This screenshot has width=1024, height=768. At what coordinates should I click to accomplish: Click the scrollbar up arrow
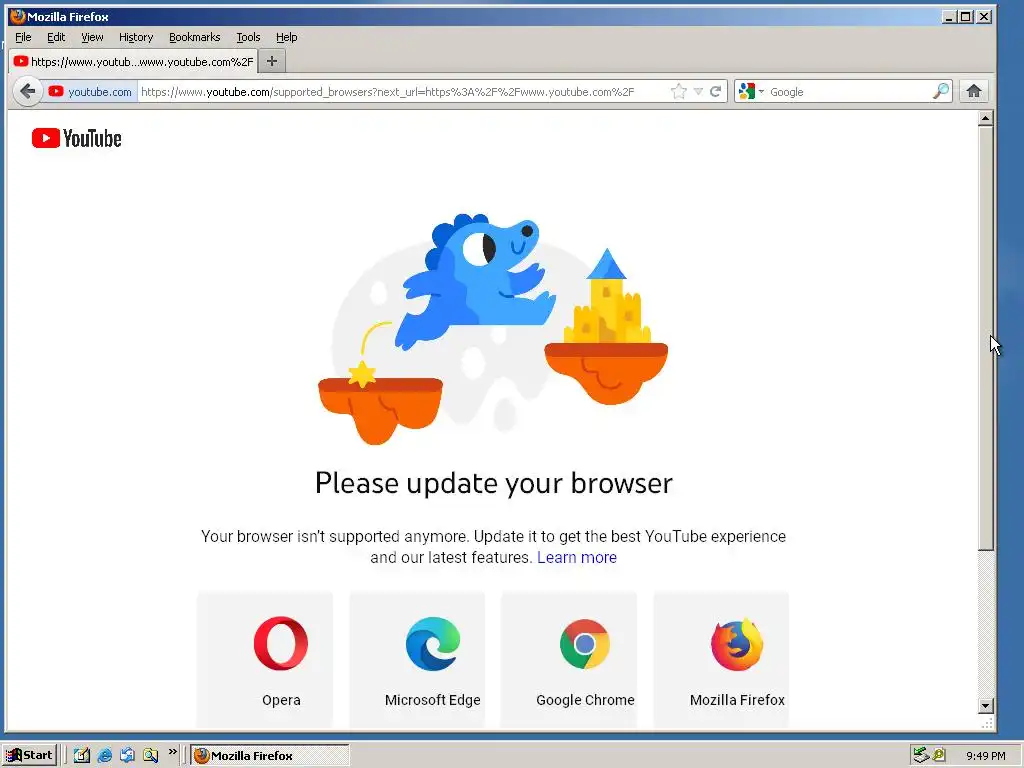[x=985, y=118]
